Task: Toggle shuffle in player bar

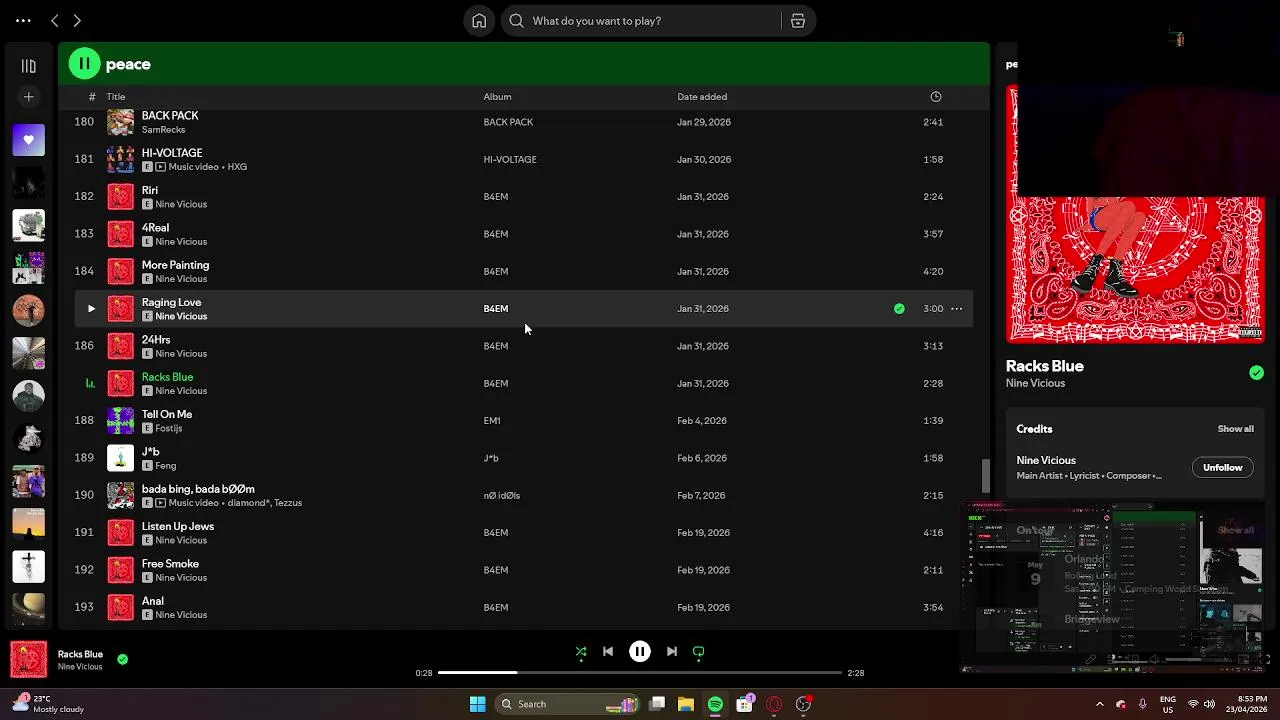Action: tap(581, 652)
